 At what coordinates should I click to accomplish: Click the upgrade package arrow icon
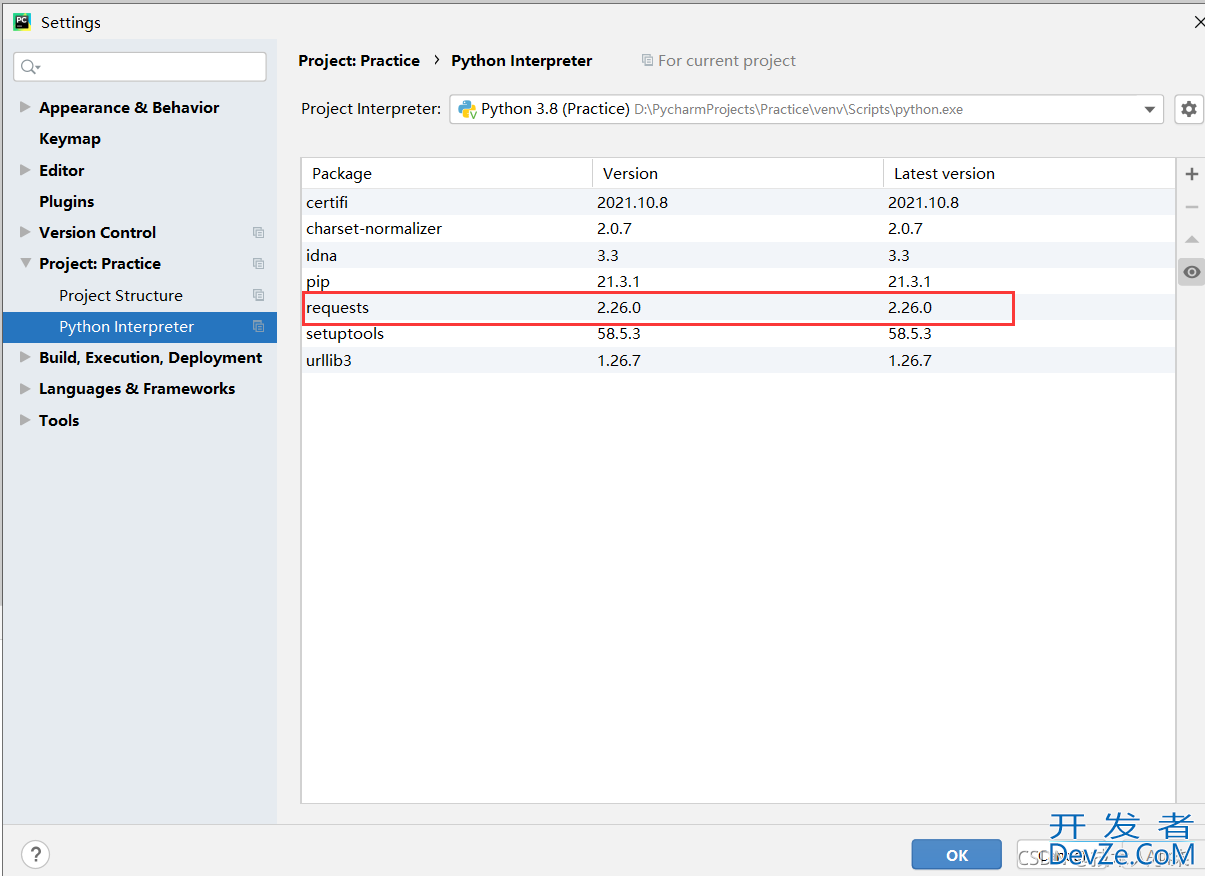tap(1191, 240)
